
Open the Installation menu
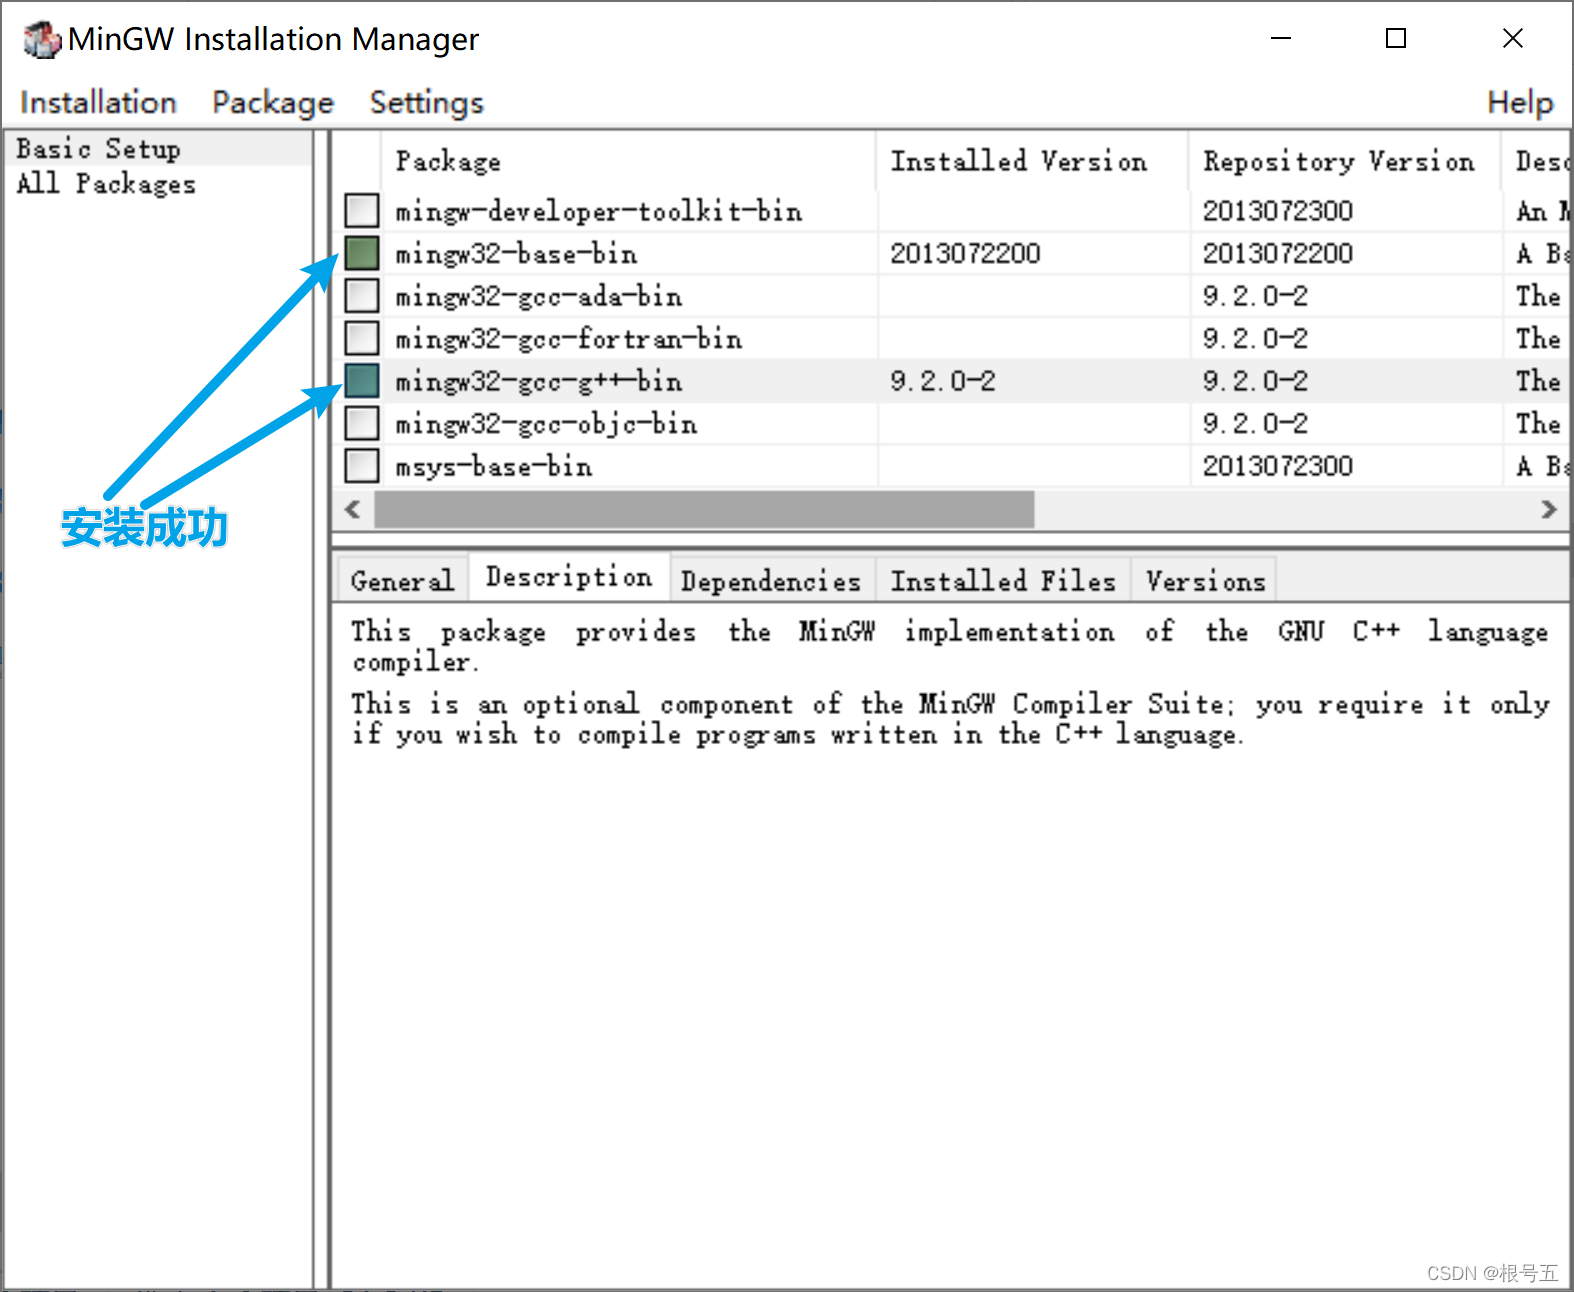pyautogui.click(x=98, y=102)
